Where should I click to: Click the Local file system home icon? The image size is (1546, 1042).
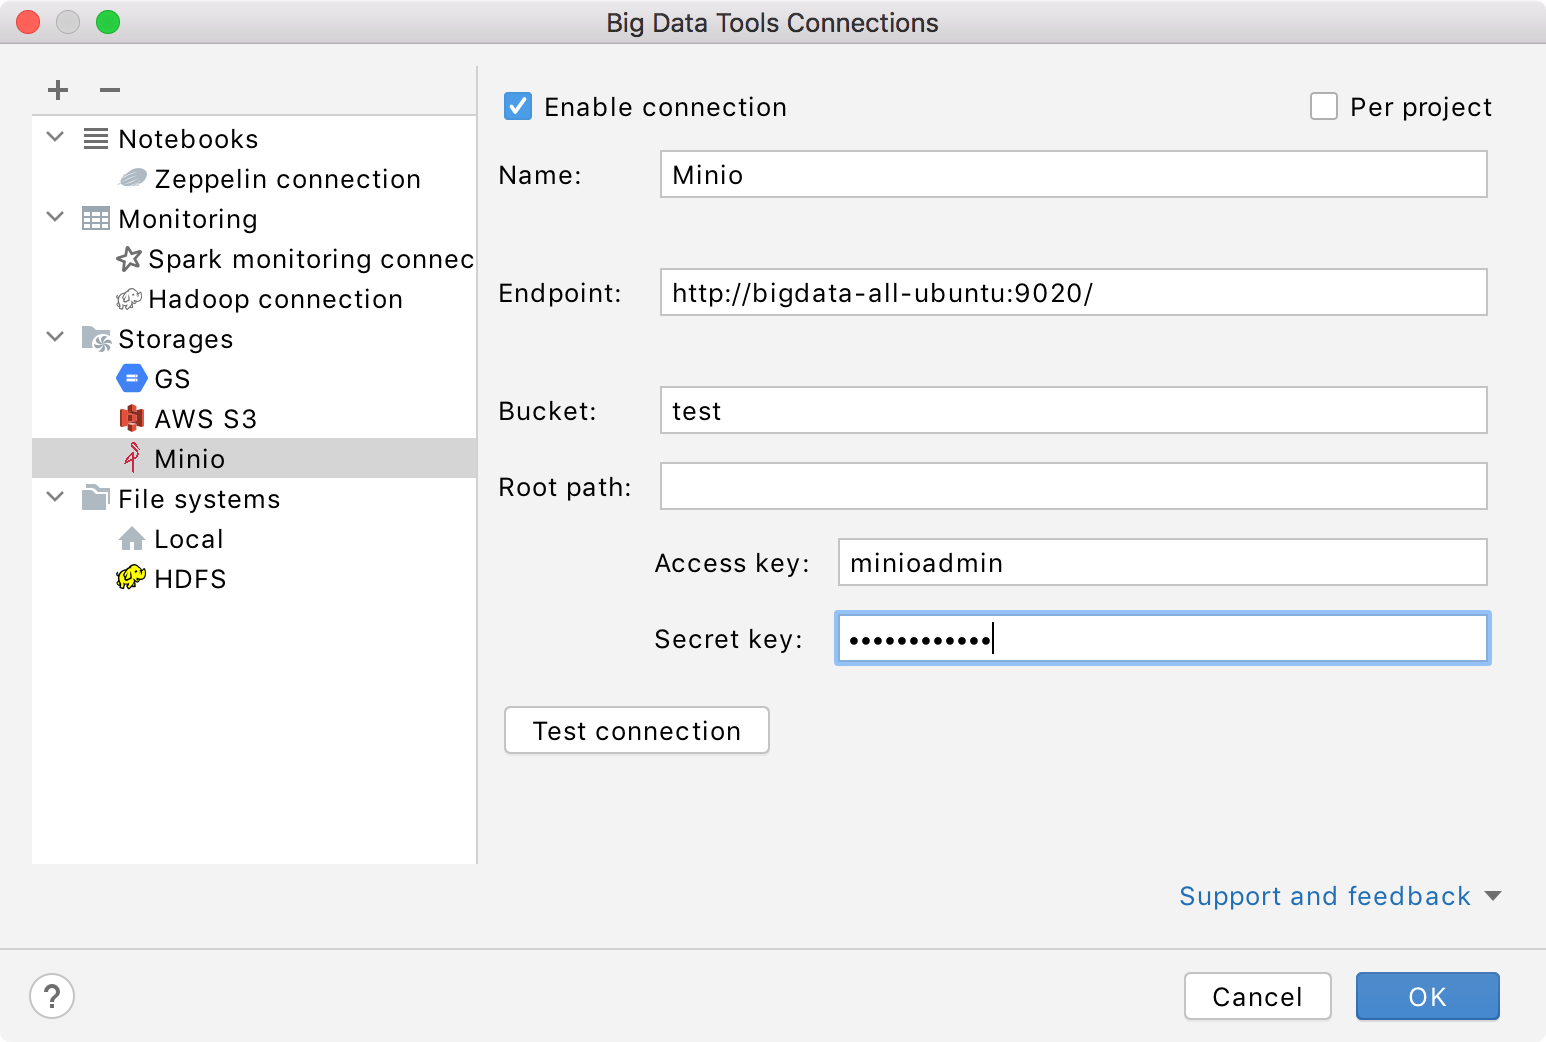[131, 538]
